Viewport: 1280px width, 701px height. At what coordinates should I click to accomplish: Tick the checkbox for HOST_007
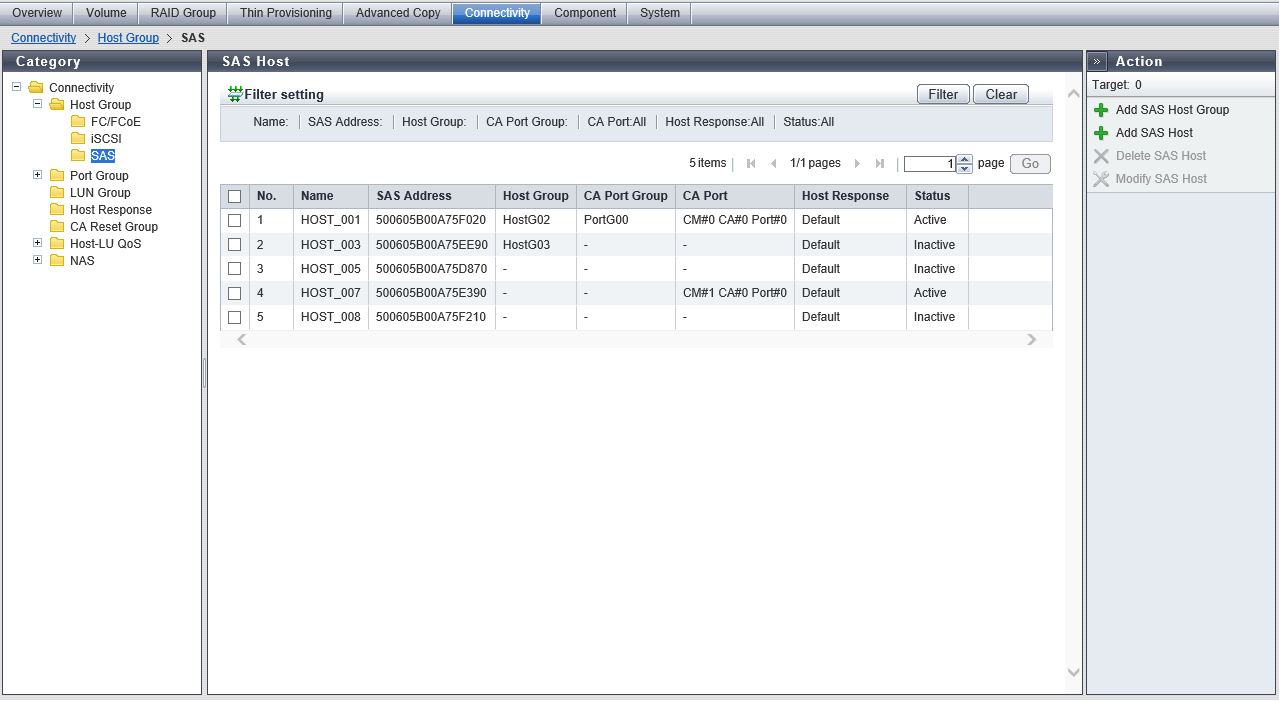(x=235, y=293)
